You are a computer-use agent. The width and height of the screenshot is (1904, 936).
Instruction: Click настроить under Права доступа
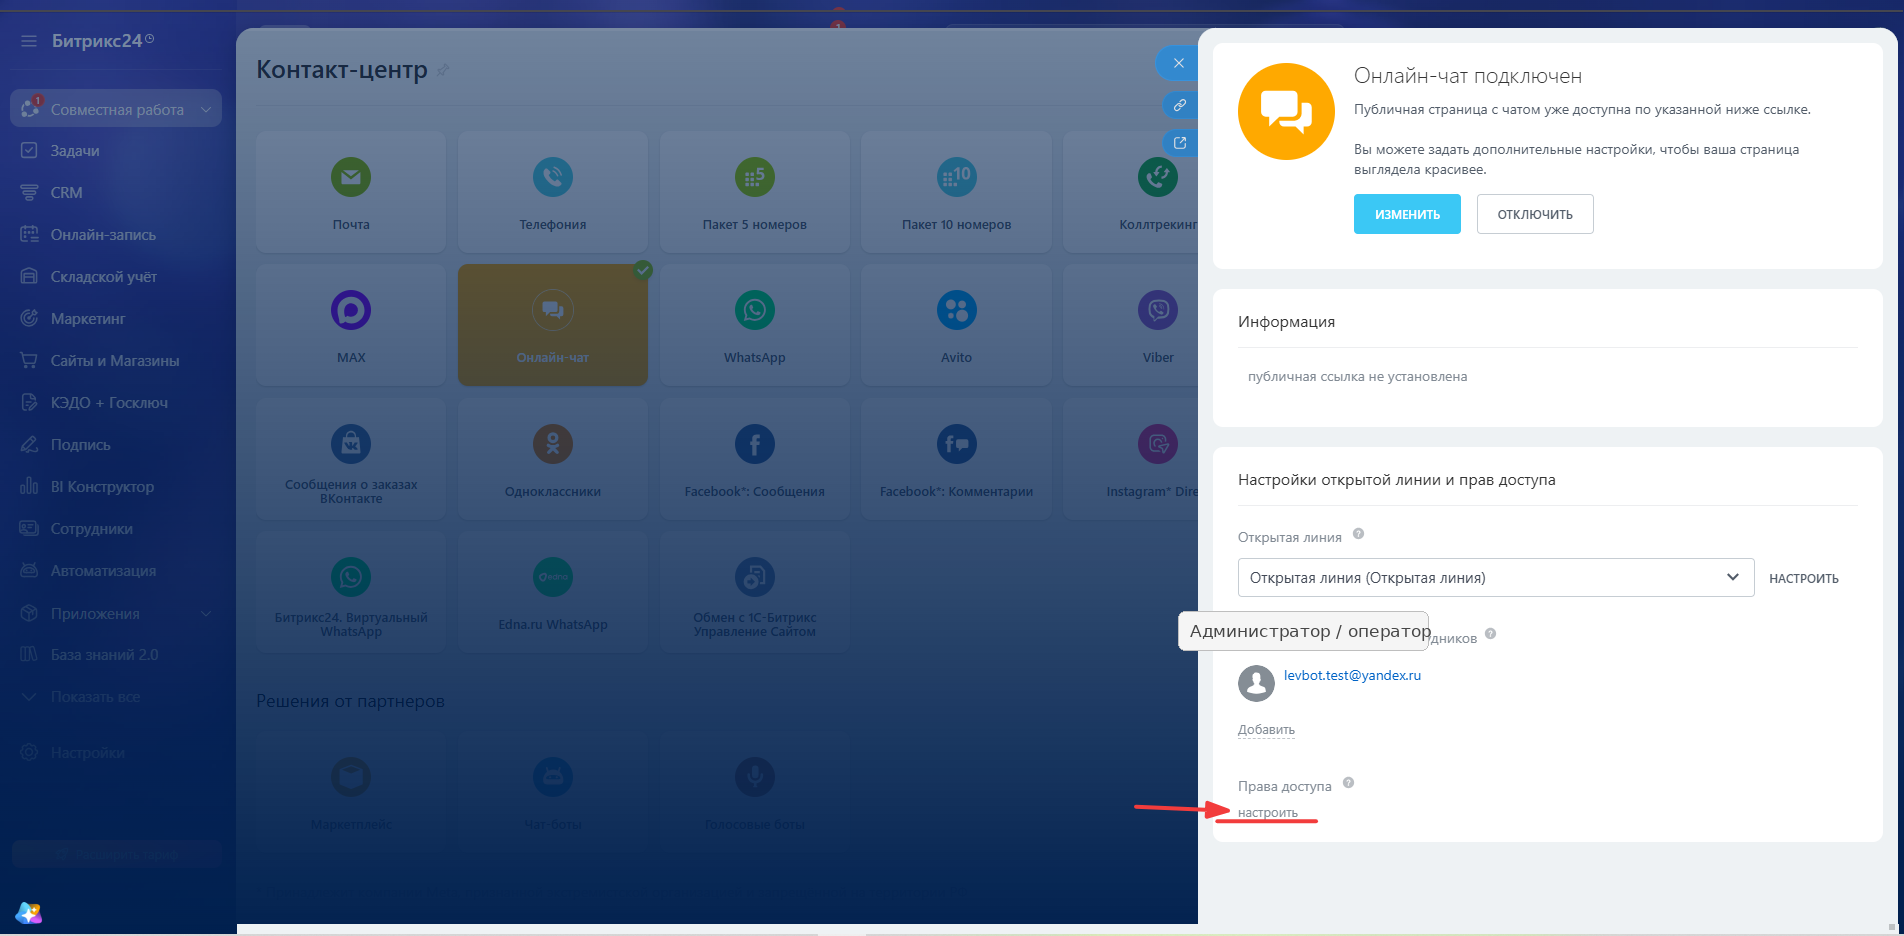point(1268,813)
